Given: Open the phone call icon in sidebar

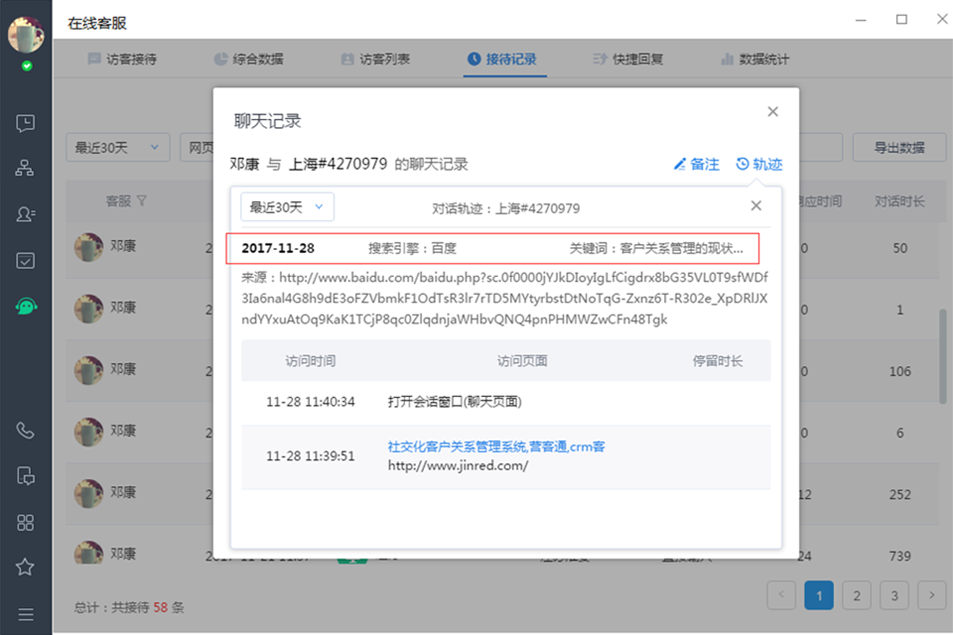Looking at the screenshot, I should click(x=26, y=430).
